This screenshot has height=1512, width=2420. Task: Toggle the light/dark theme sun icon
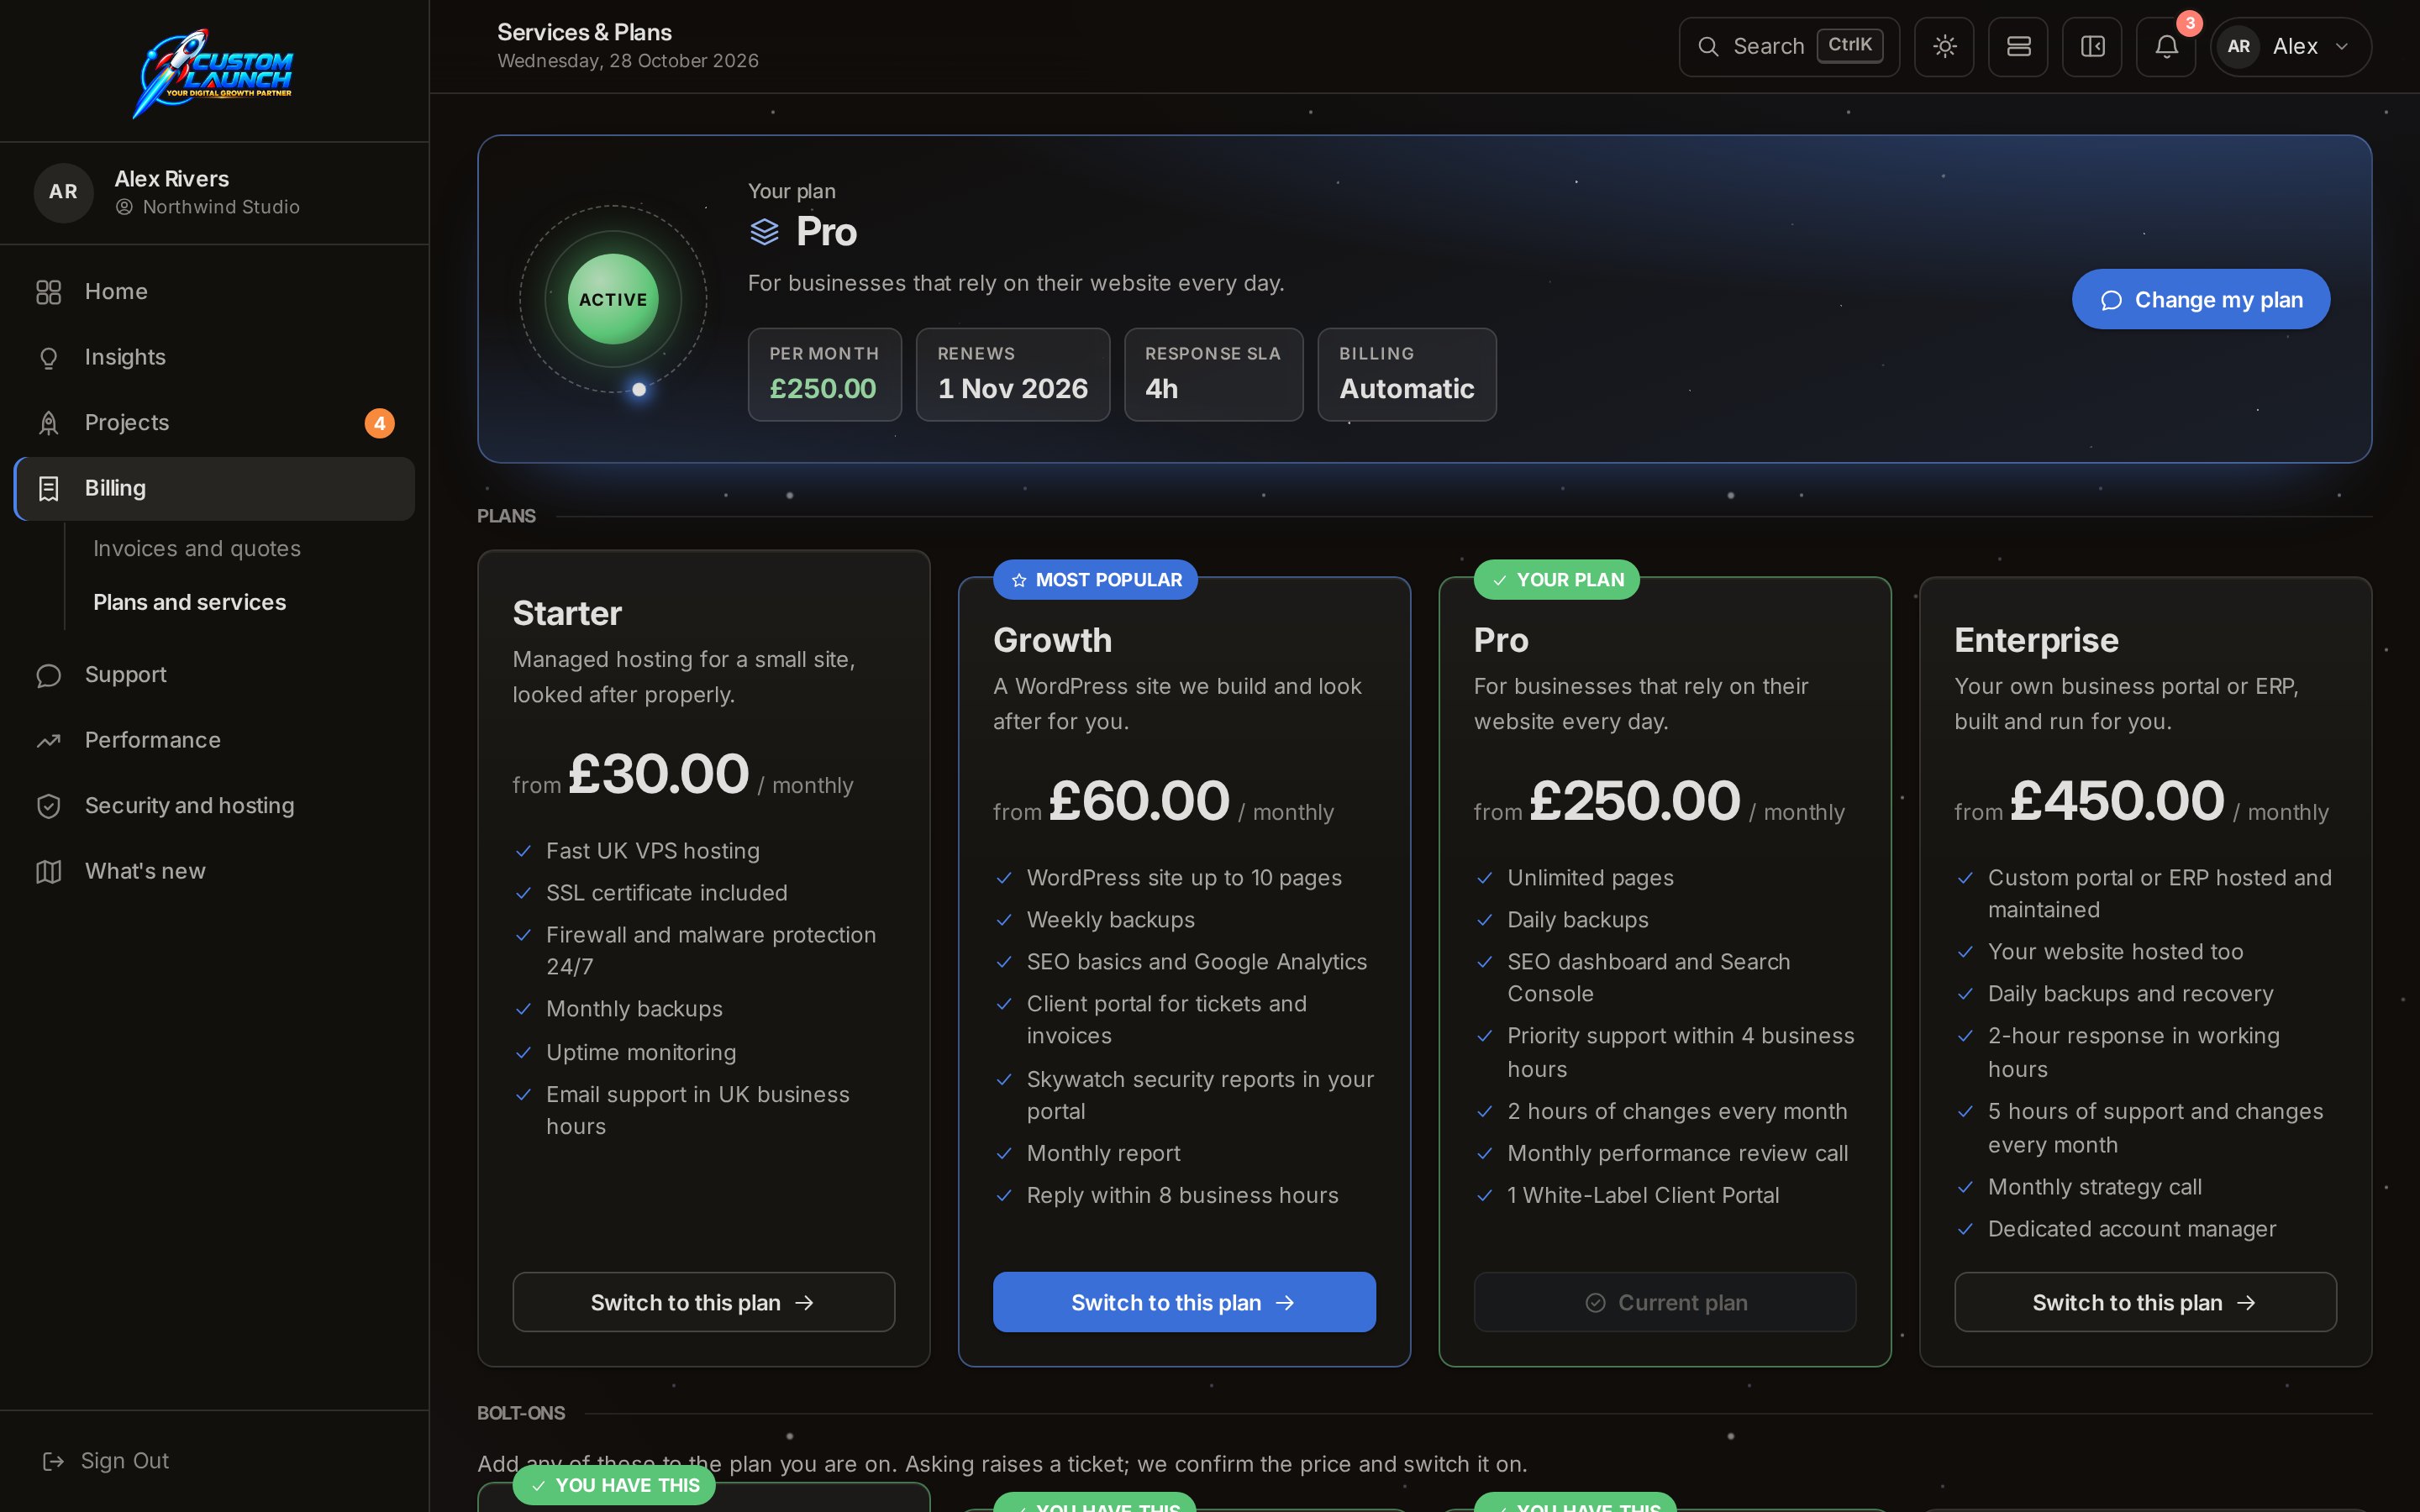(1944, 47)
